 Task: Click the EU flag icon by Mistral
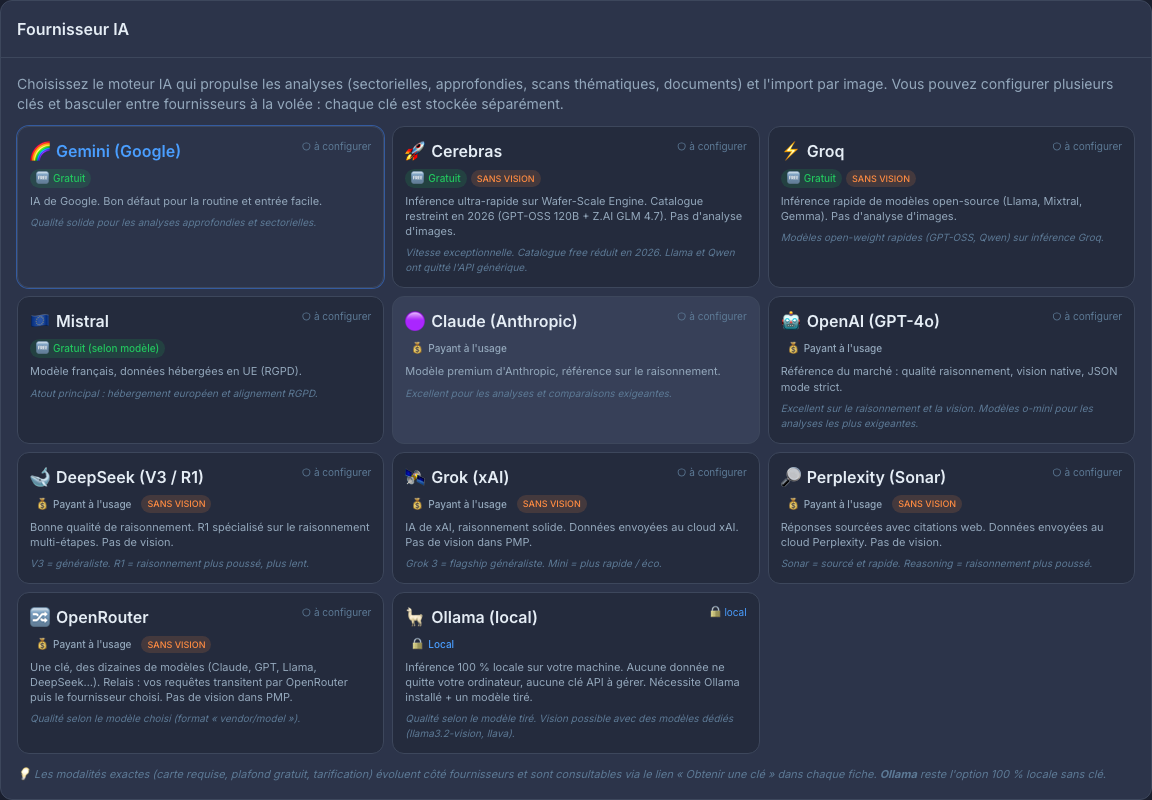click(x=40, y=321)
